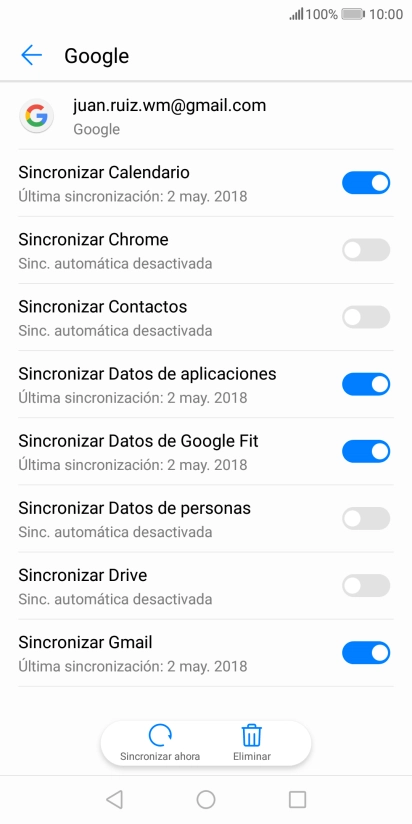Enable the Sincronizar Chrome toggle
This screenshot has height=824, width=412.
click(x=366, y=250)
